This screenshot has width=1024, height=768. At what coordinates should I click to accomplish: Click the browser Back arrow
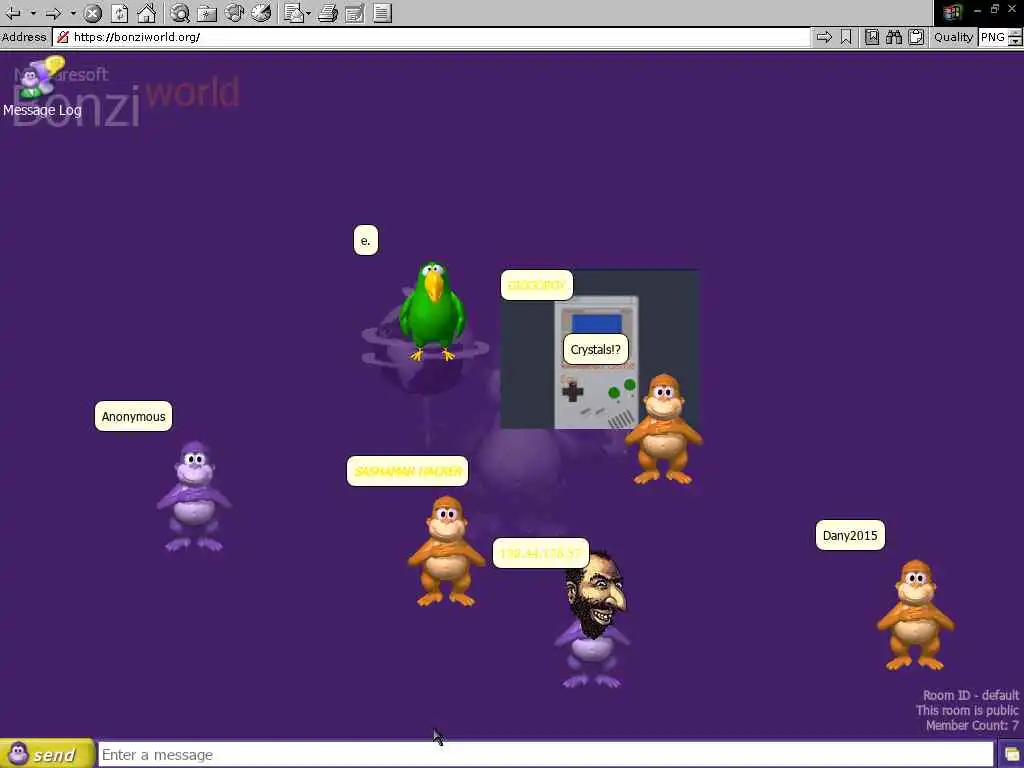14,13
